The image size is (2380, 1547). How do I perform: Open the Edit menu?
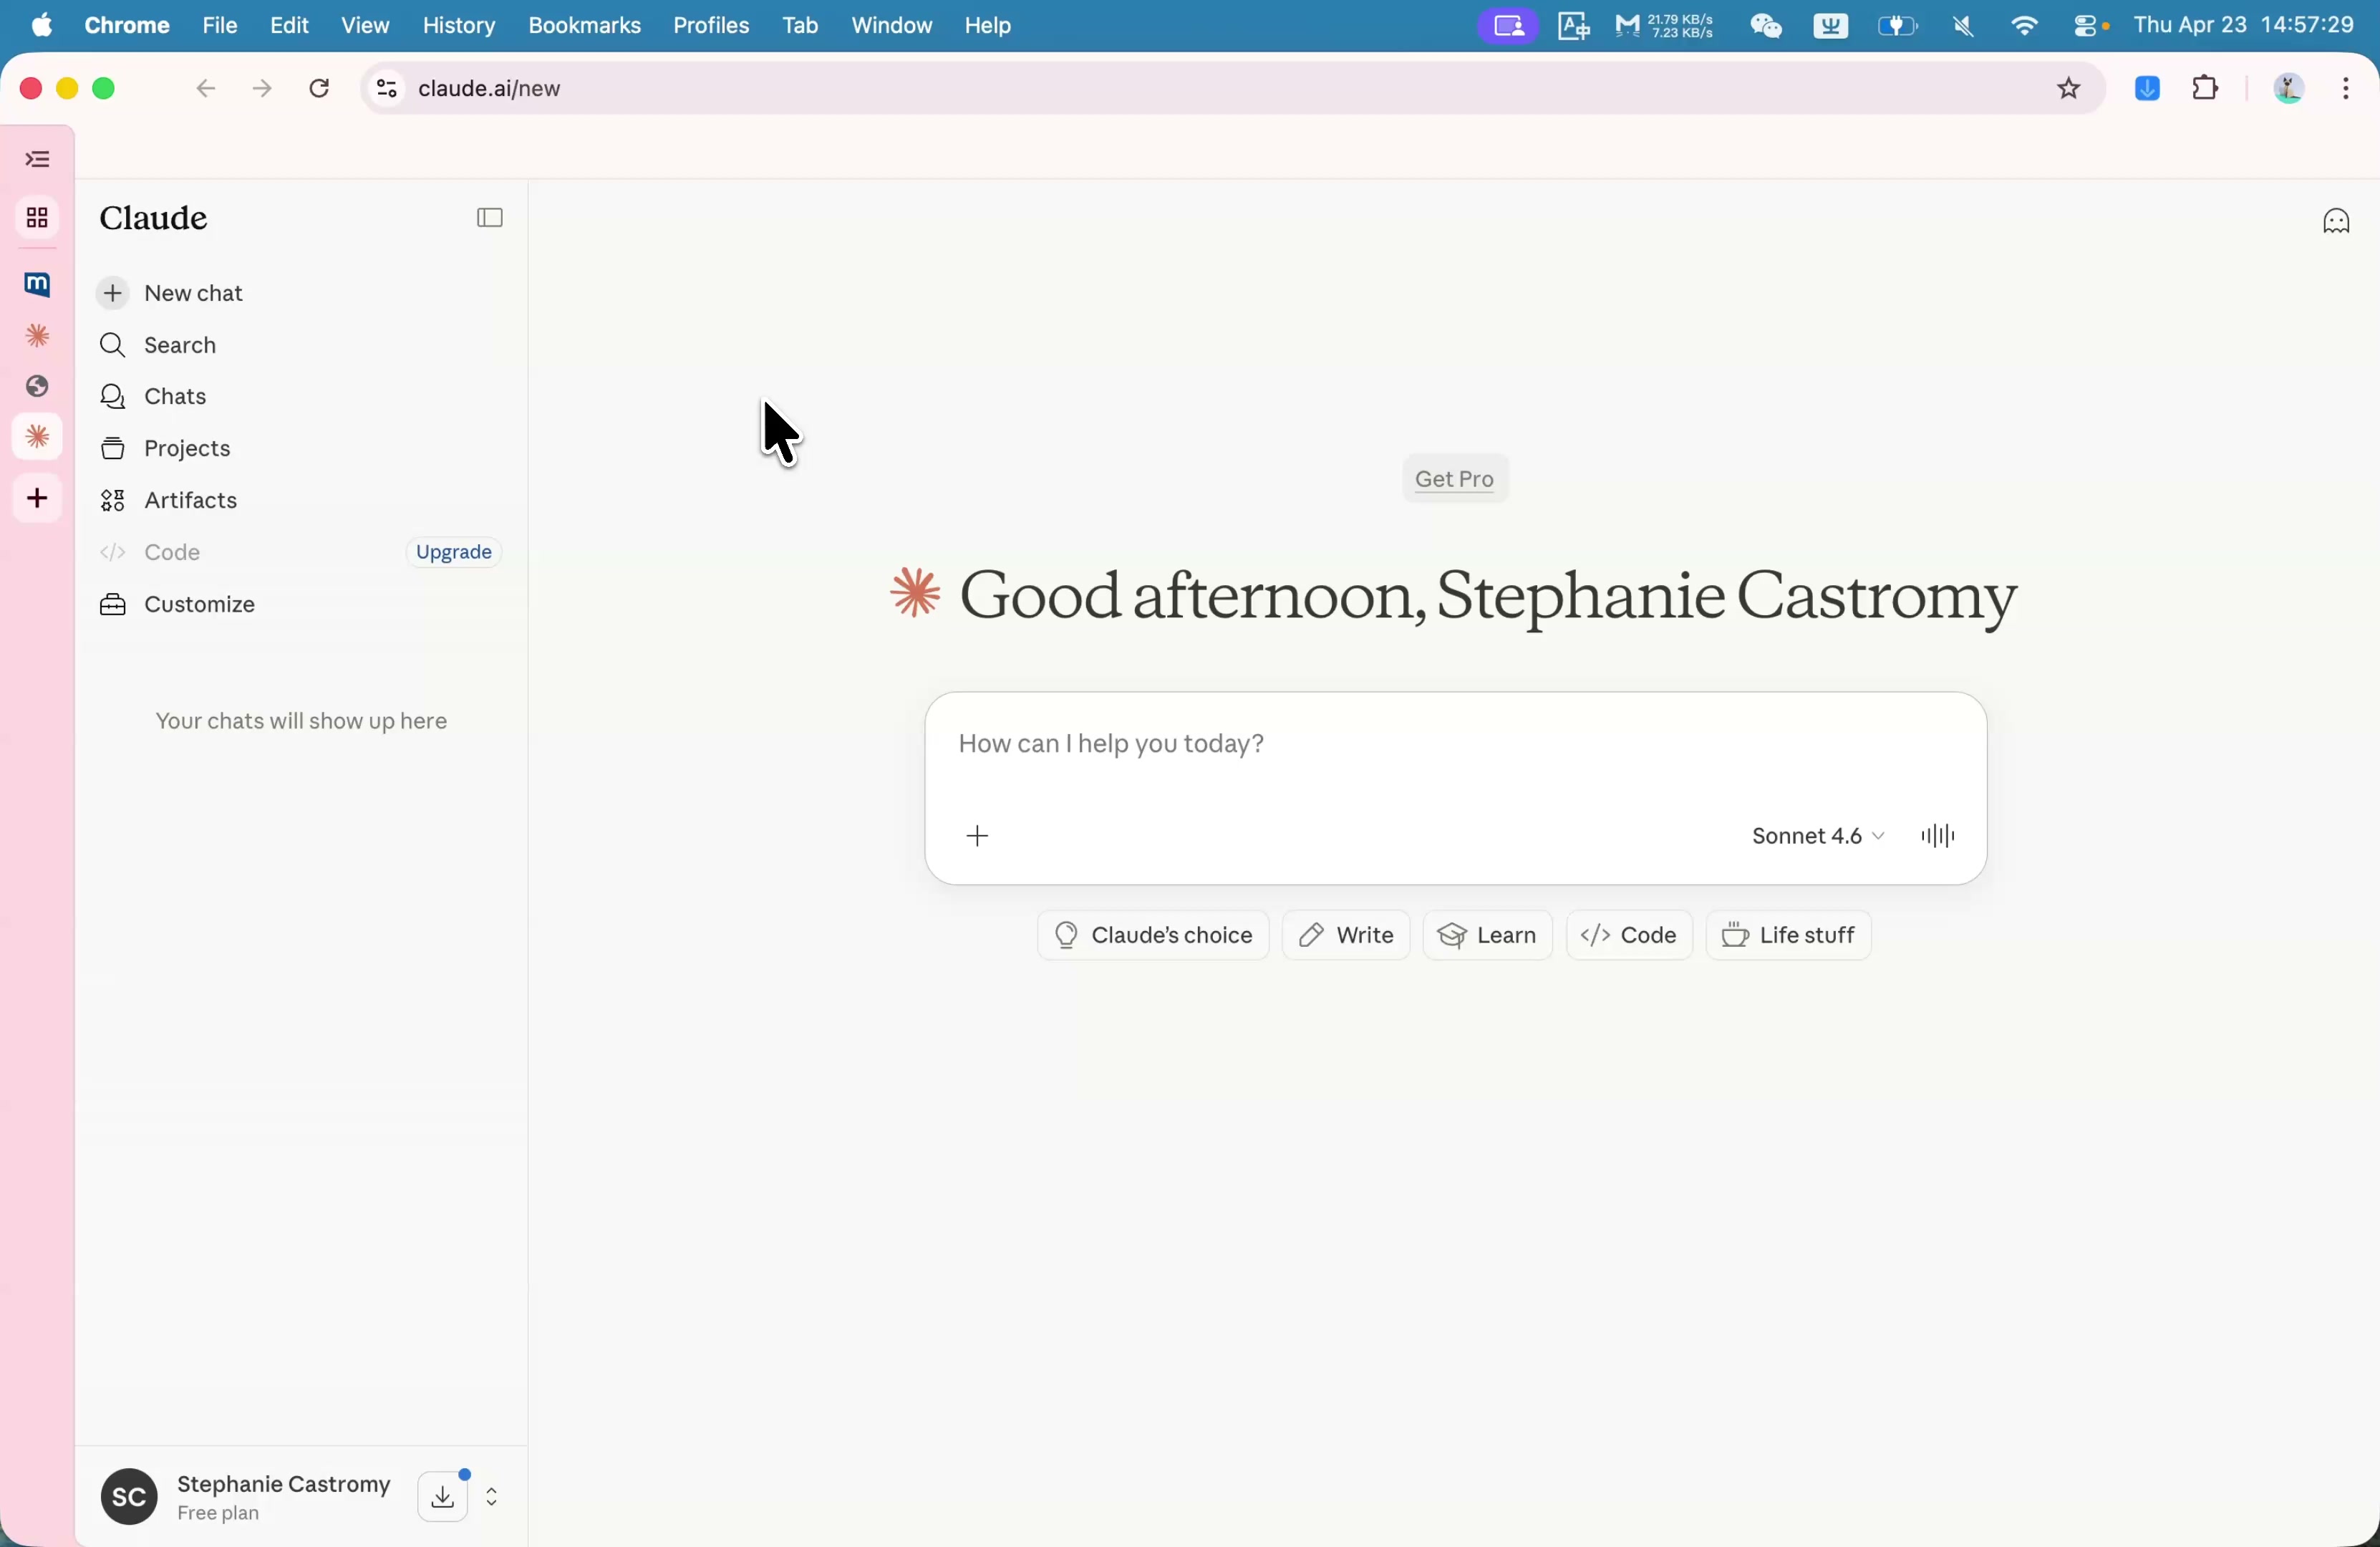pyautogui.click(x=290, y=25)
